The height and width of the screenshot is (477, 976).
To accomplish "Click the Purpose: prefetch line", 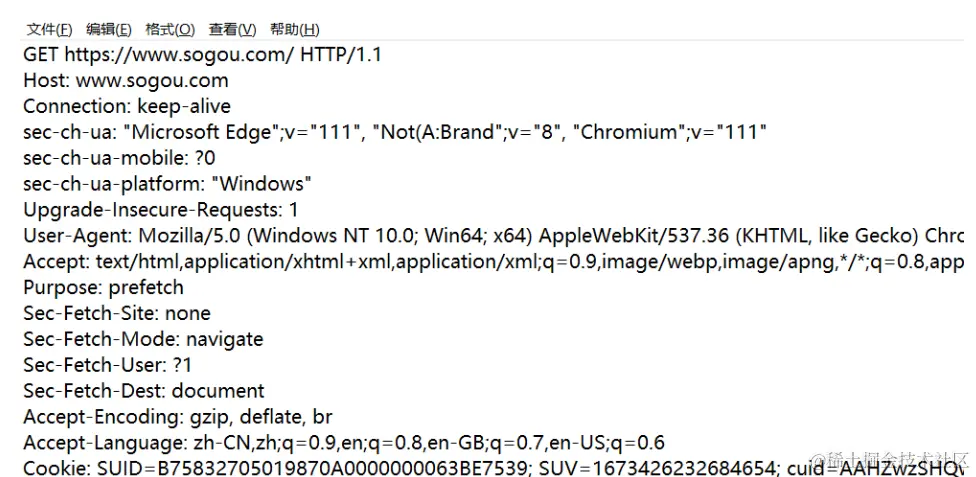I will click(x=103, y=288).
